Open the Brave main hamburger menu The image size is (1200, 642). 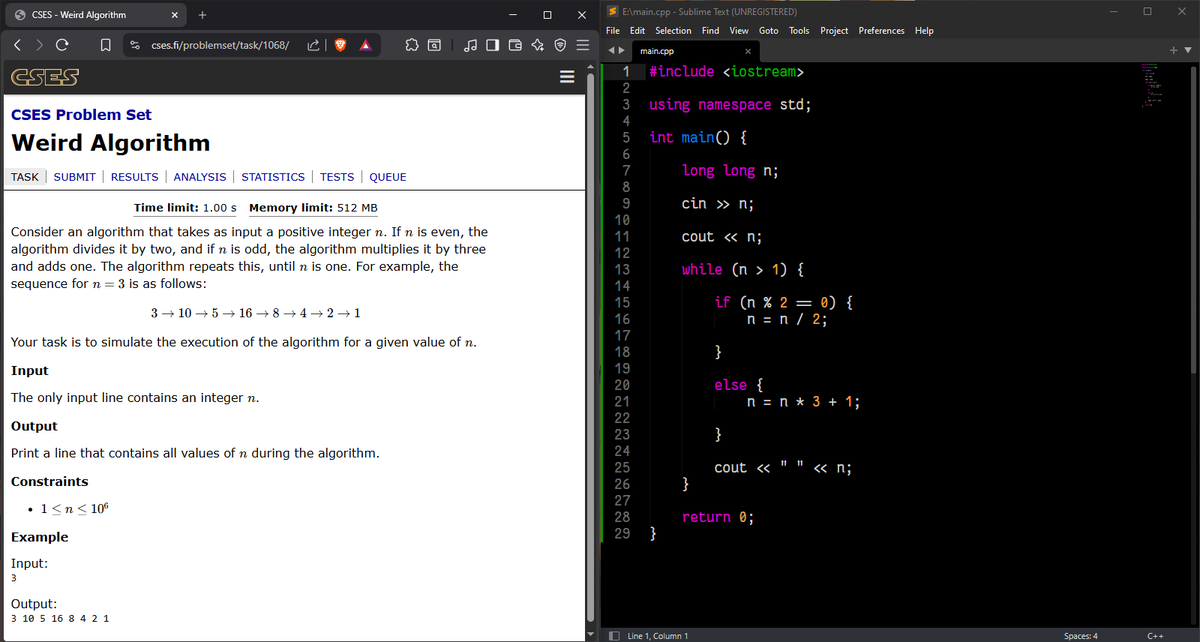point(583,45)
